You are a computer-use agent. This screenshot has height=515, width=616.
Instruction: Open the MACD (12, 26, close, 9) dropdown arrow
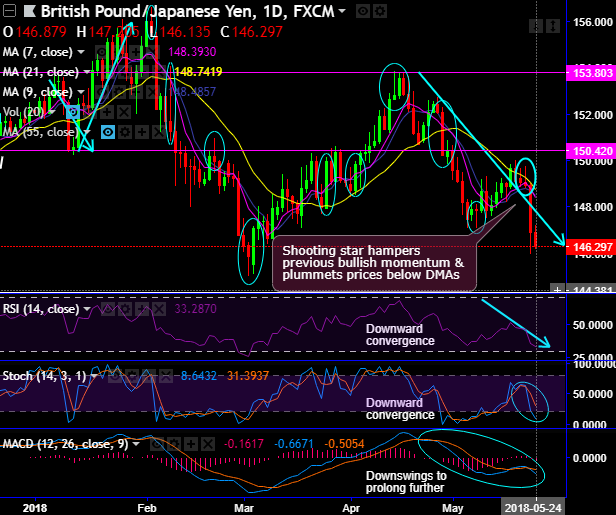(136, 444)
